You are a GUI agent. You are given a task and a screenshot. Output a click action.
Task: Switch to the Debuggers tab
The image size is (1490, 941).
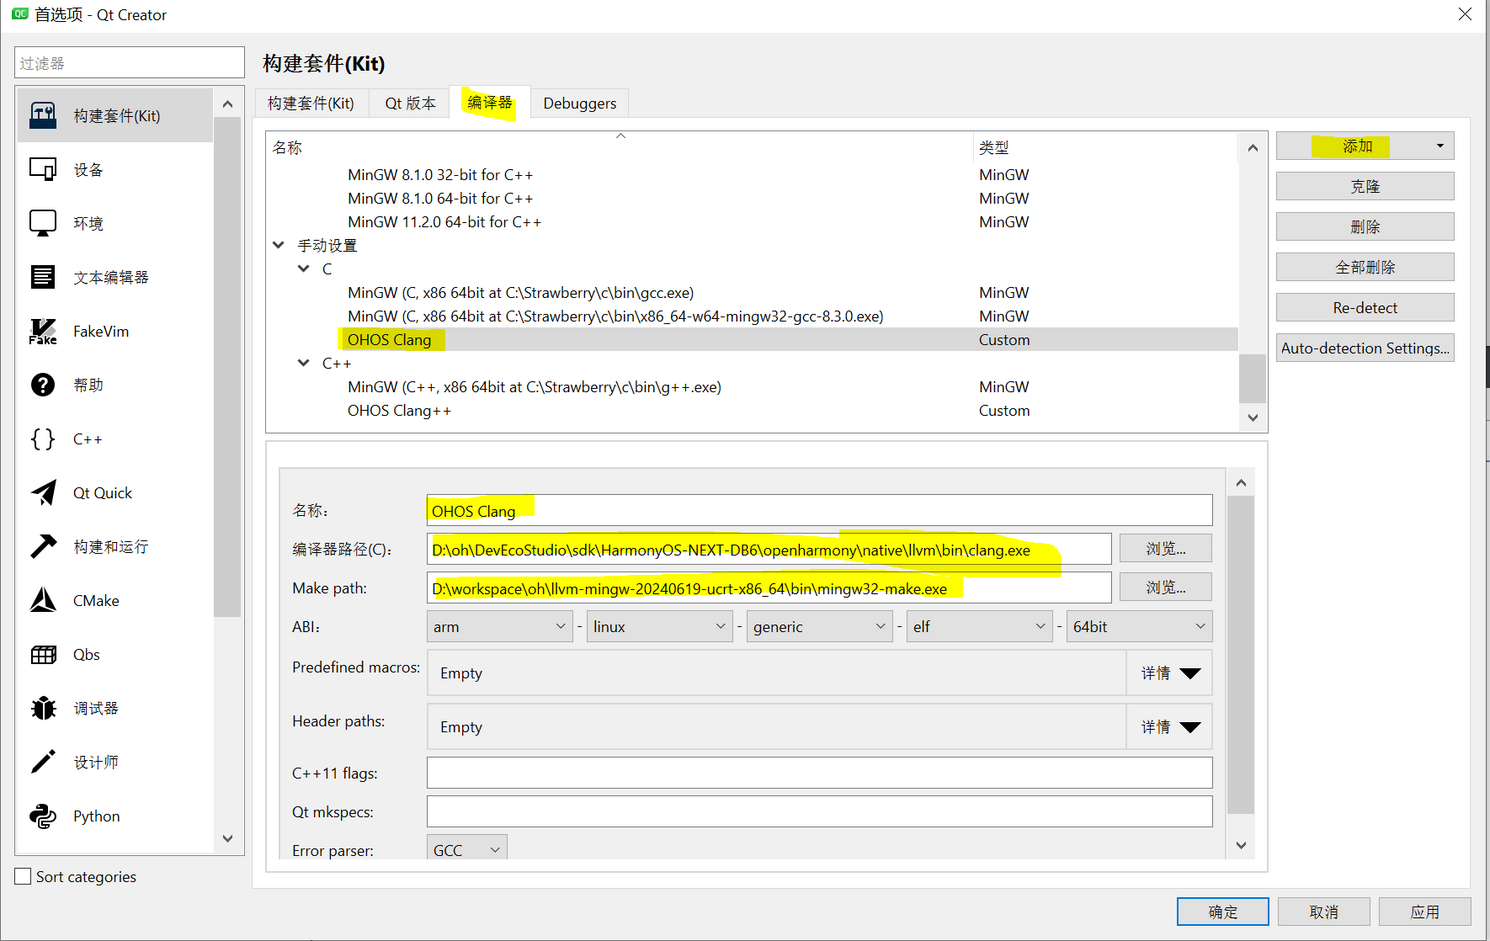[579, 102]
